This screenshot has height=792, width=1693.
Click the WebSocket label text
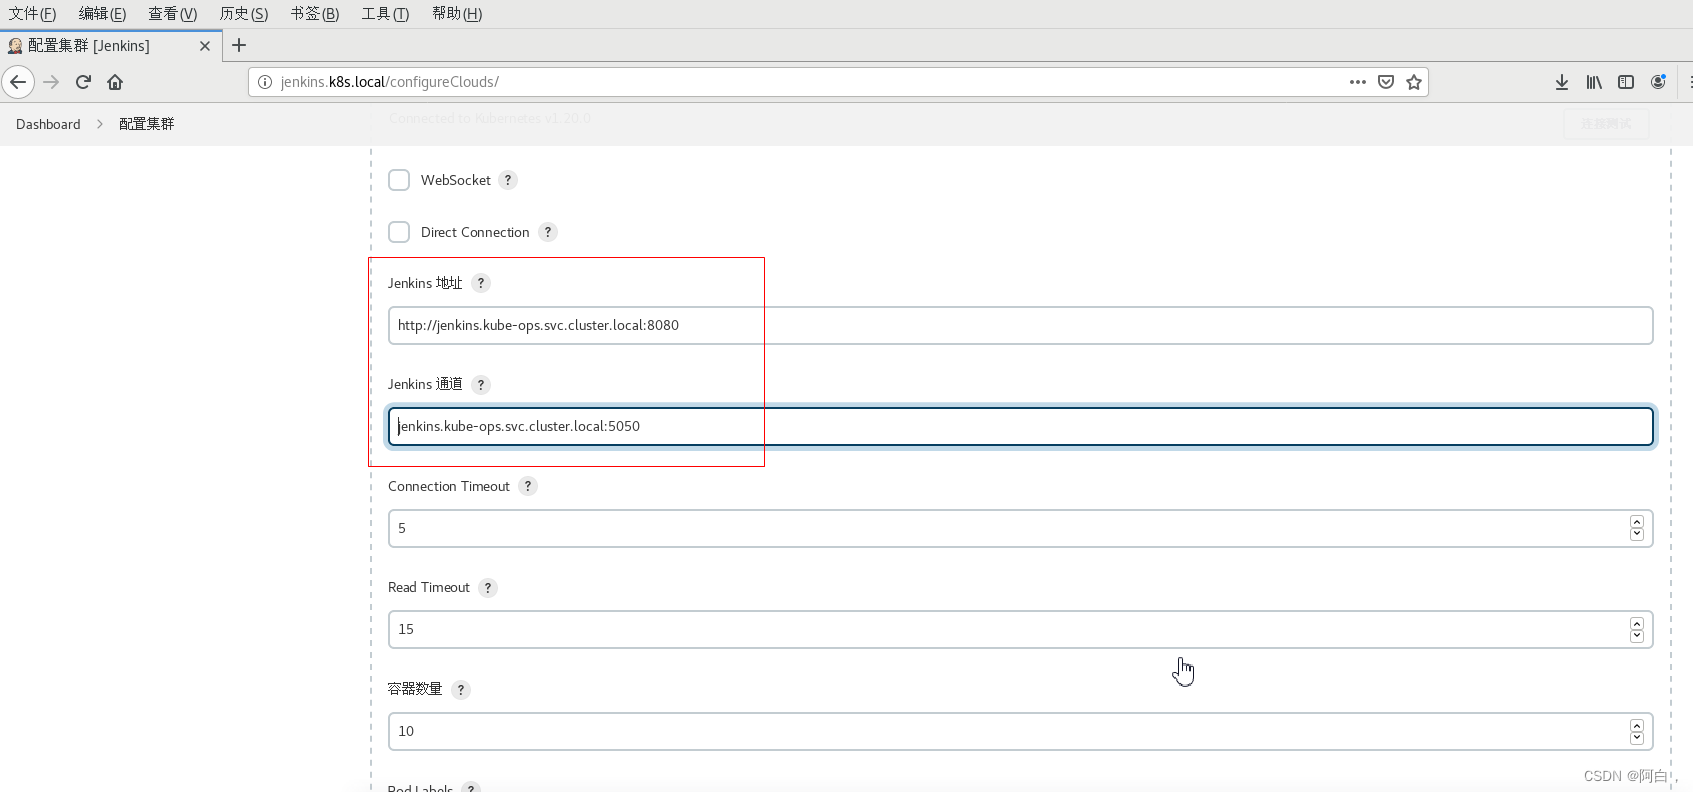[x=456, y=180]
